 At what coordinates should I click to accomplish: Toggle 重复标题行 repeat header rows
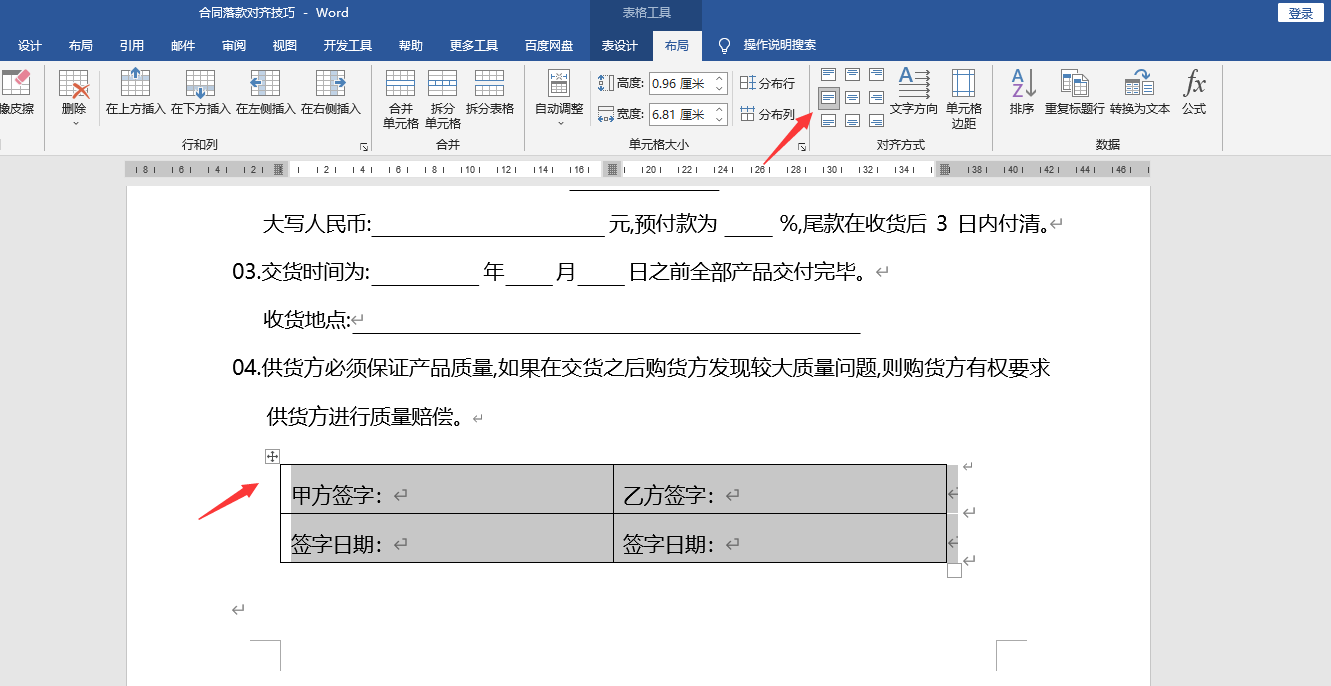(x=1075, y=93)
